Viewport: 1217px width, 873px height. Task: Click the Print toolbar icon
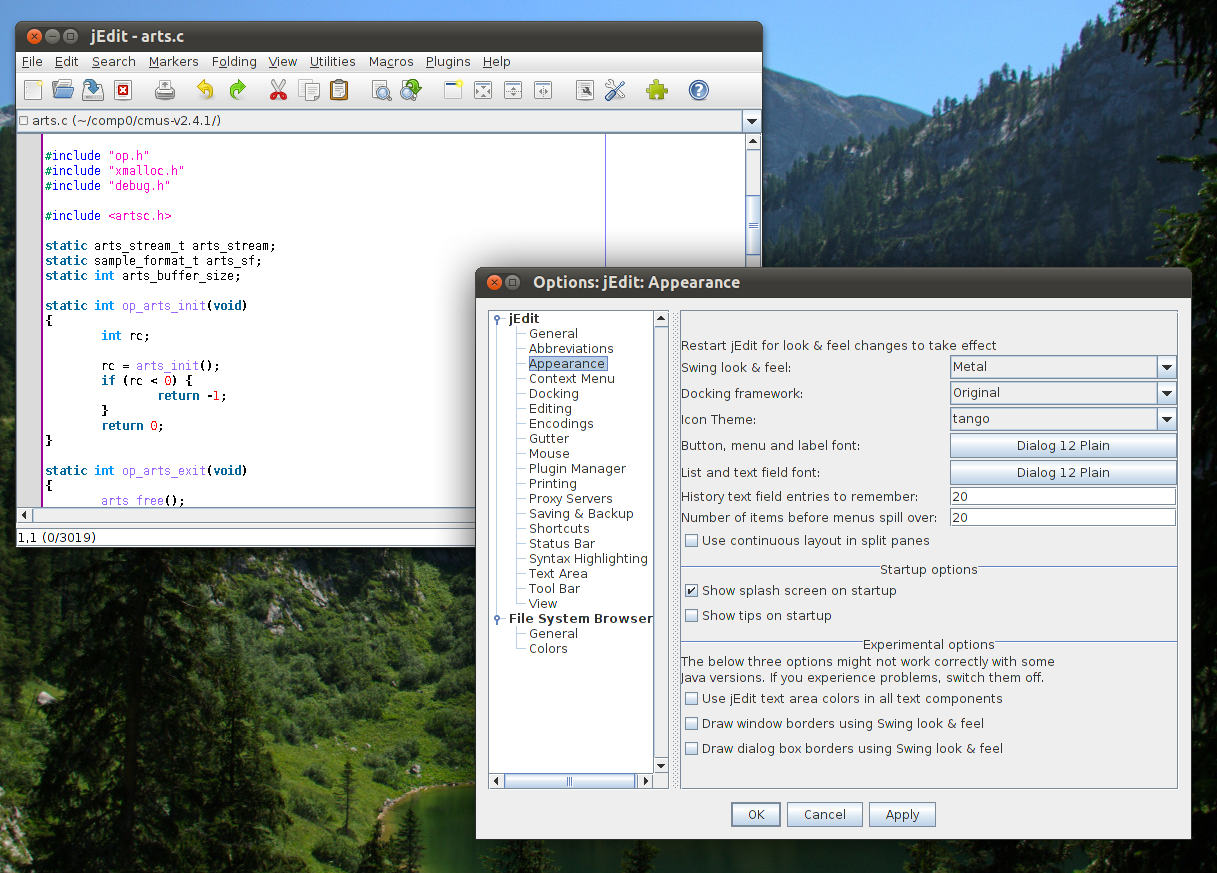point(165,90)
